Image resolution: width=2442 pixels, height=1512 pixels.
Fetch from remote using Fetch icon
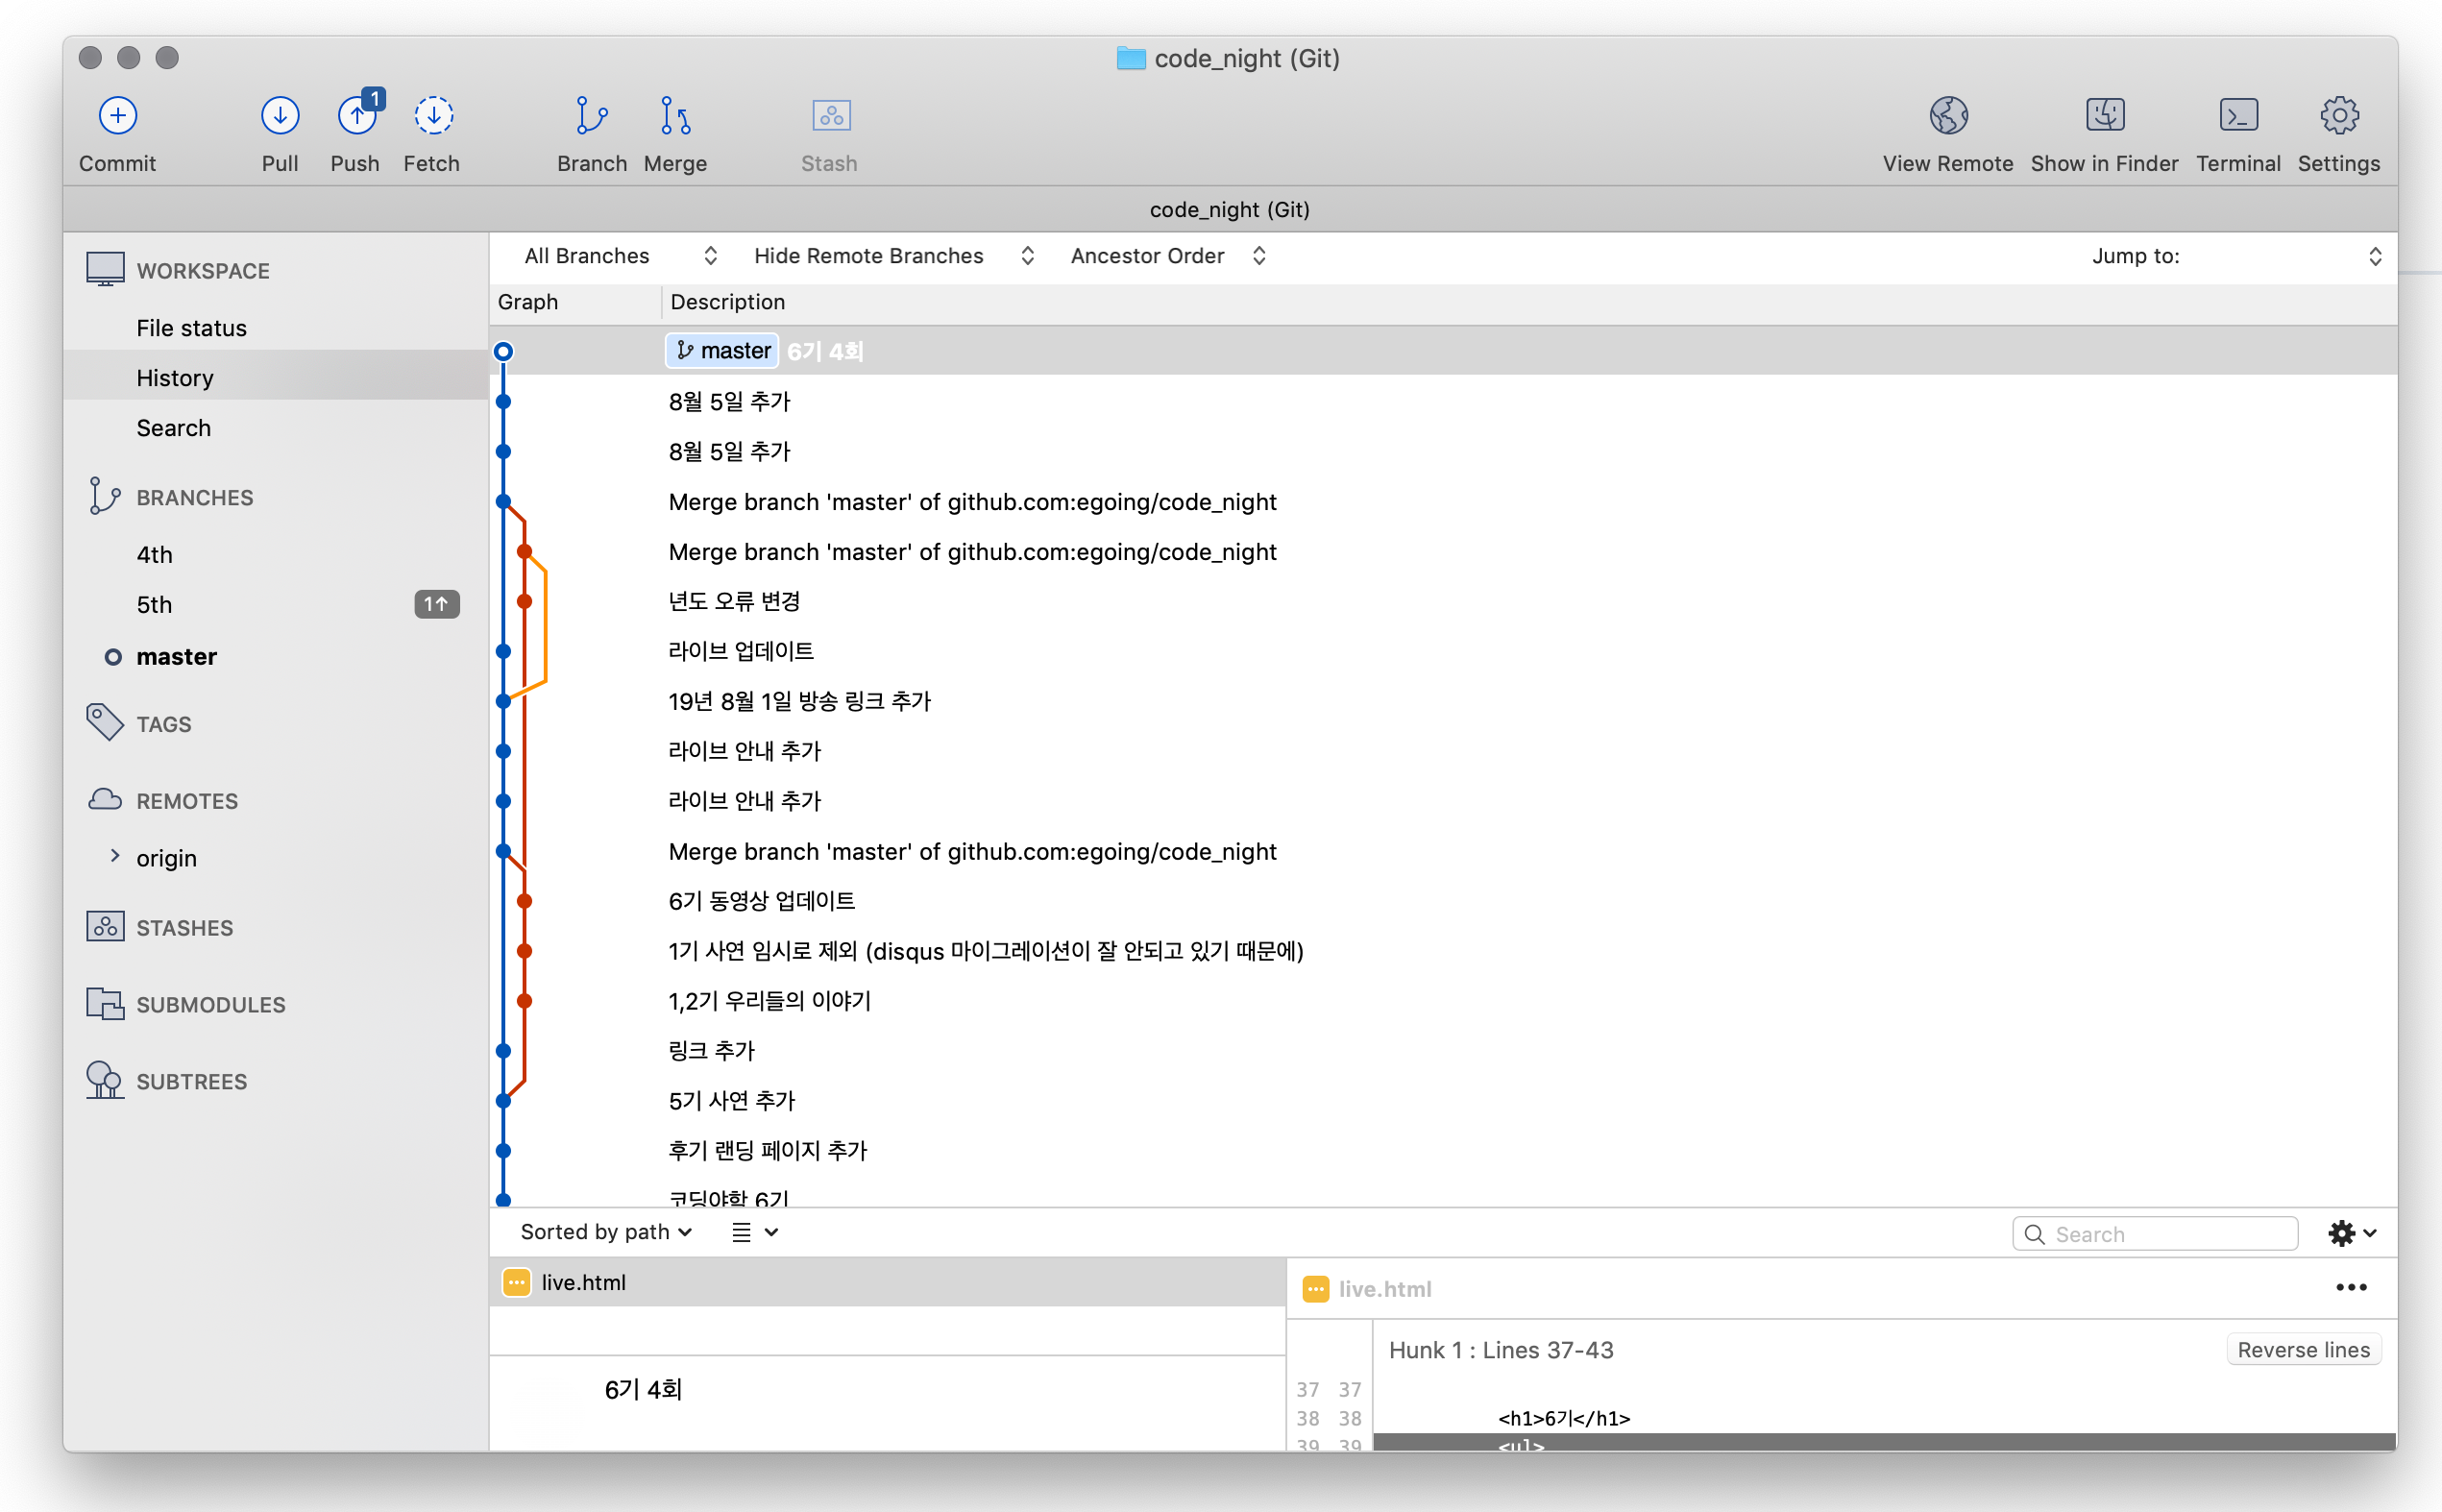pos(433,116)
